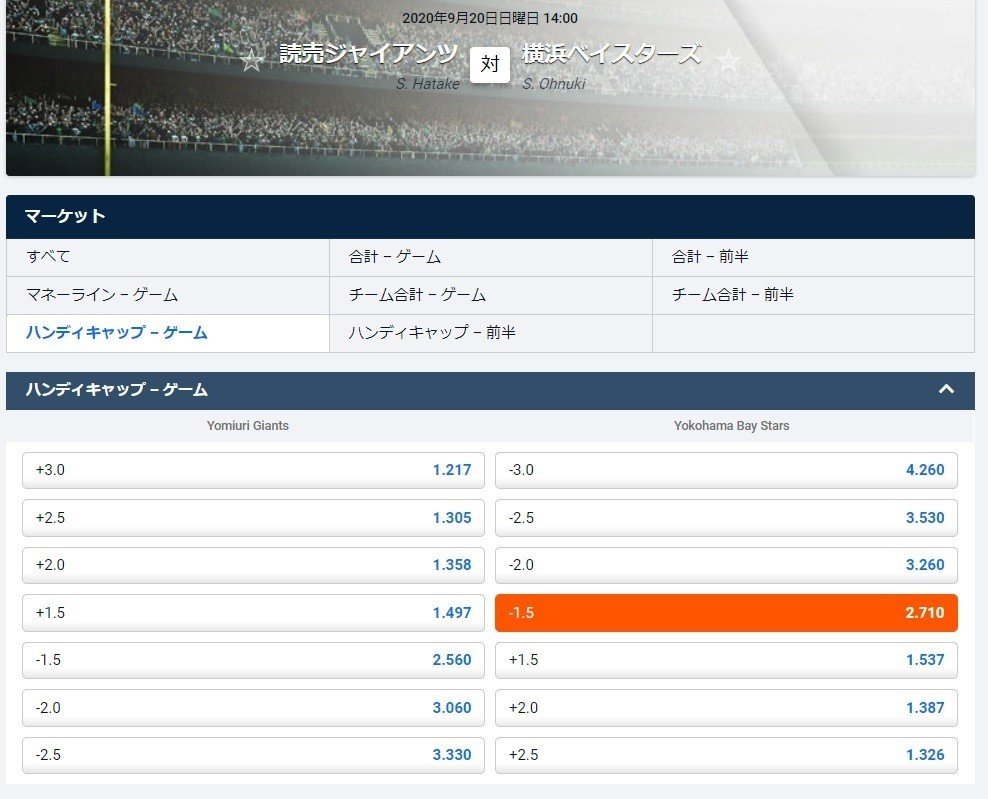The image size is (988, 799).
Task: Bet Bay Stars -2.5 at 3.530
Action: point(727,518)
